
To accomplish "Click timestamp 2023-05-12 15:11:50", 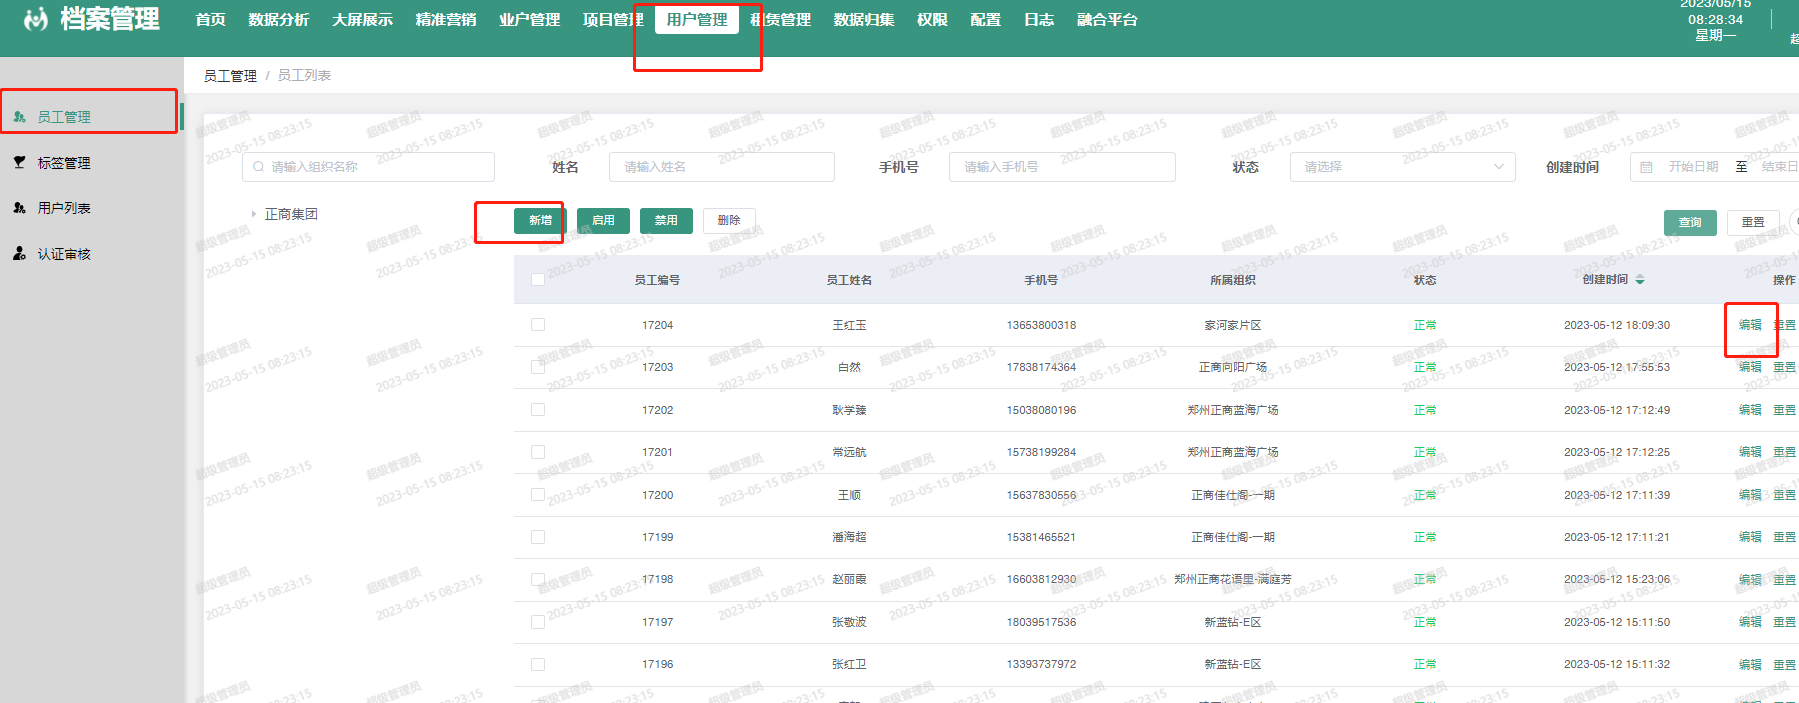I will pos(1617,622).
